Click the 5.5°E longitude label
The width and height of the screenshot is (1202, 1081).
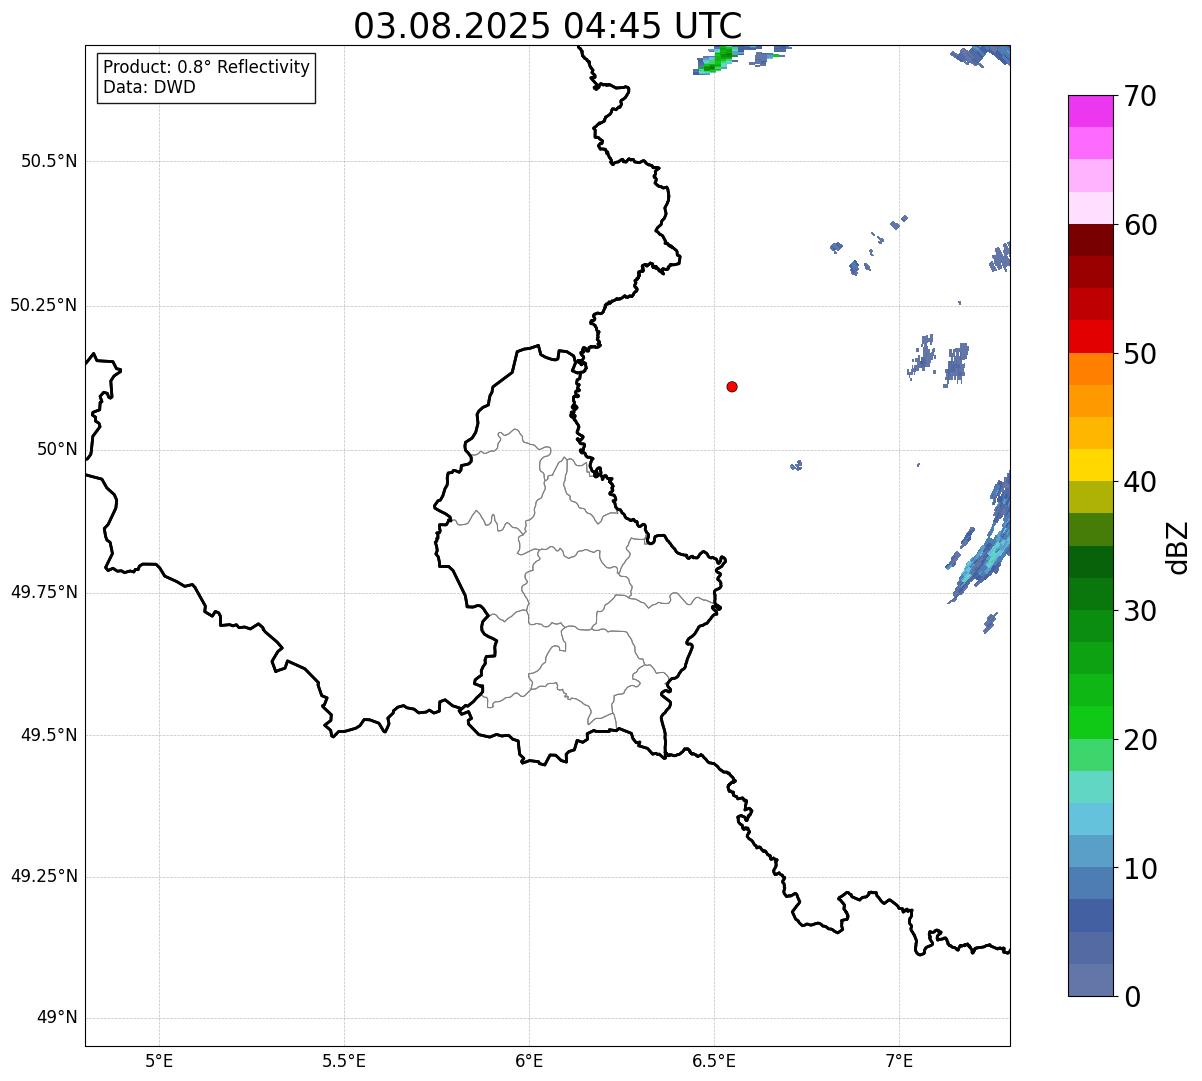point(344,1060)
